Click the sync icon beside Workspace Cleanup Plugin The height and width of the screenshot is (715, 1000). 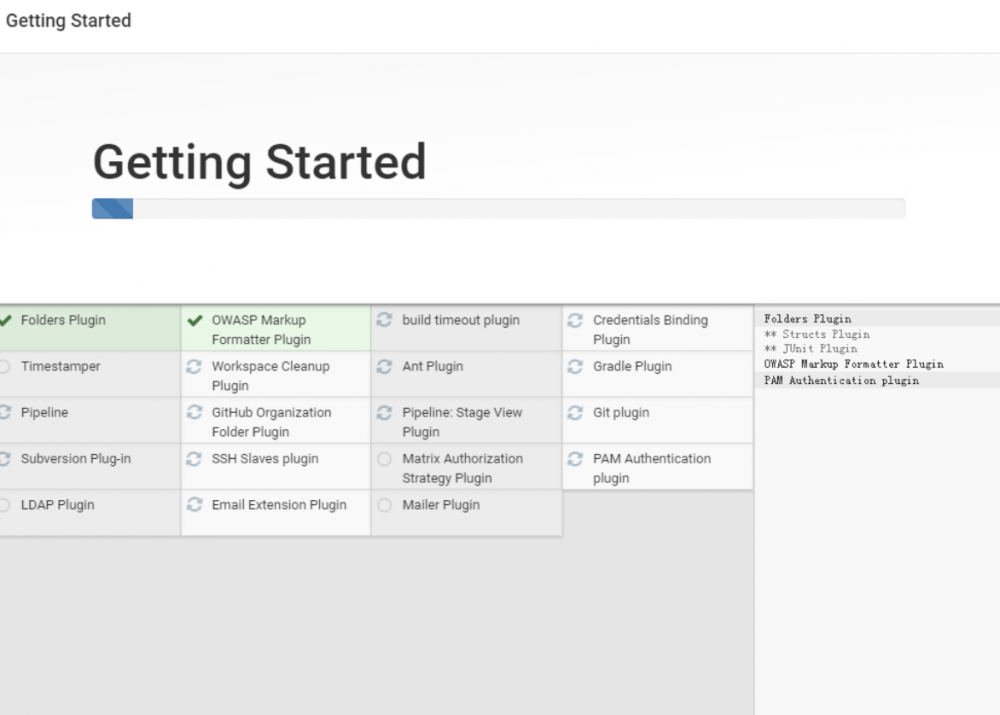point(194,367)
